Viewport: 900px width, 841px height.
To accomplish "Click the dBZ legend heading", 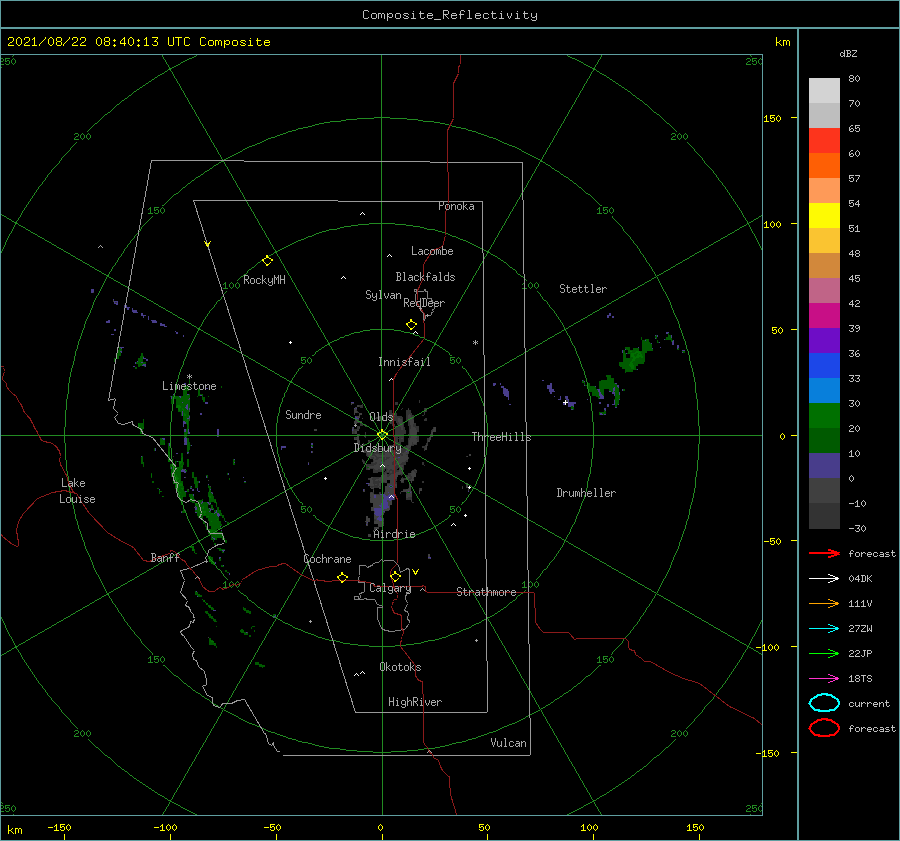I will (848, 53).
